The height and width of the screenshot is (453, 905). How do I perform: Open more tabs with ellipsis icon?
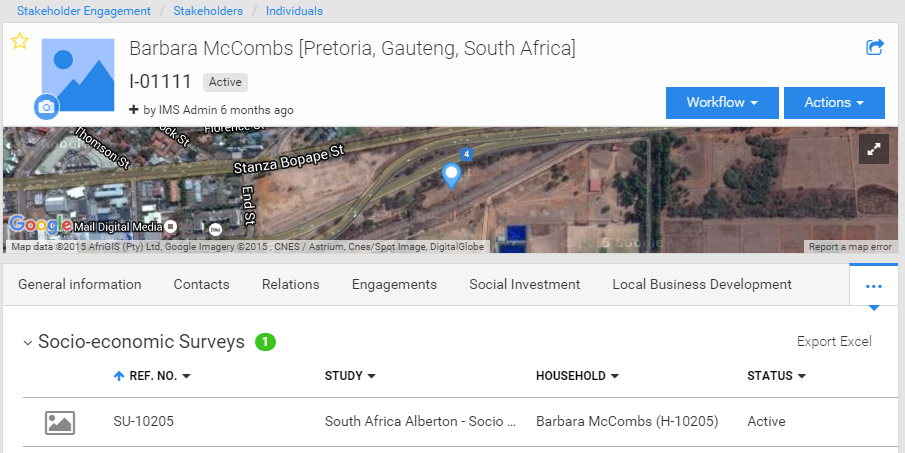(x=874, y=286)
